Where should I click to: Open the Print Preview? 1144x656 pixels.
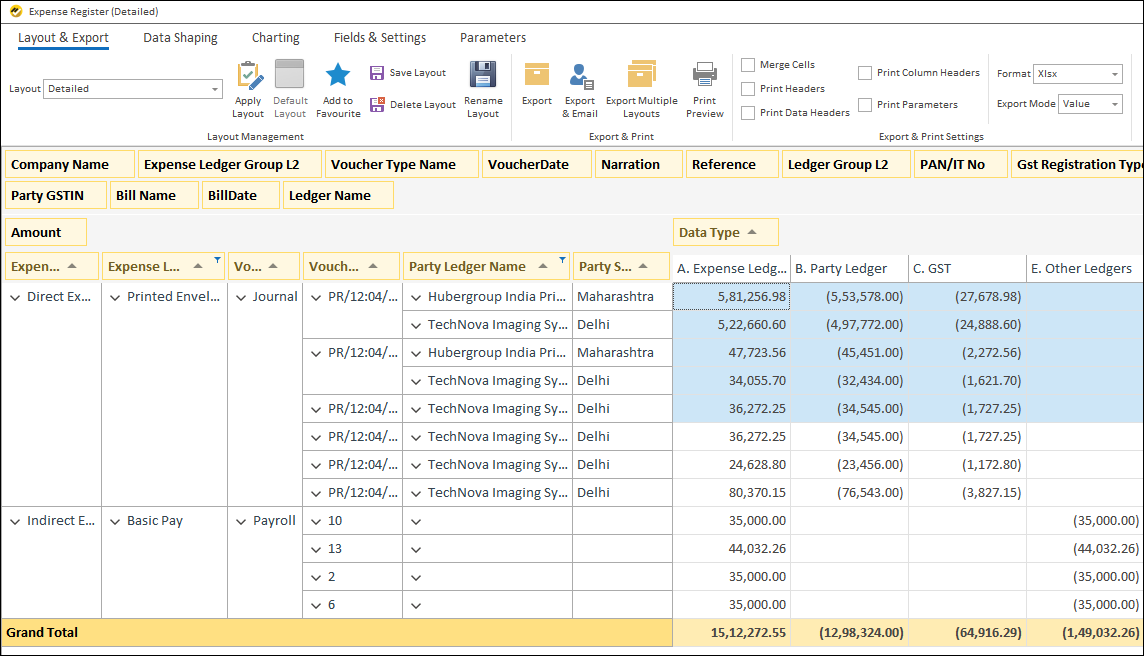pos(705,76)
